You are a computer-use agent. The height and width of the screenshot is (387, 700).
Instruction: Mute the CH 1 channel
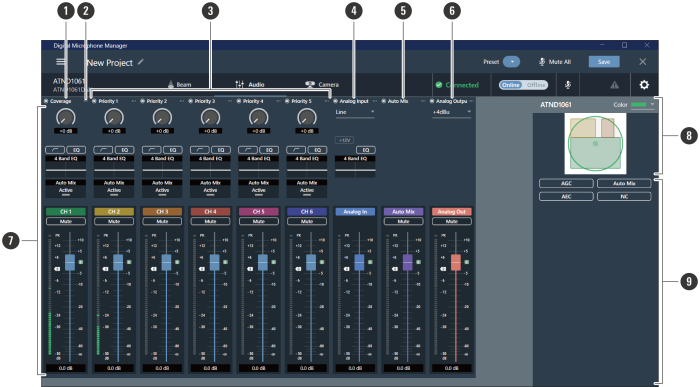[x=66, y=221]
